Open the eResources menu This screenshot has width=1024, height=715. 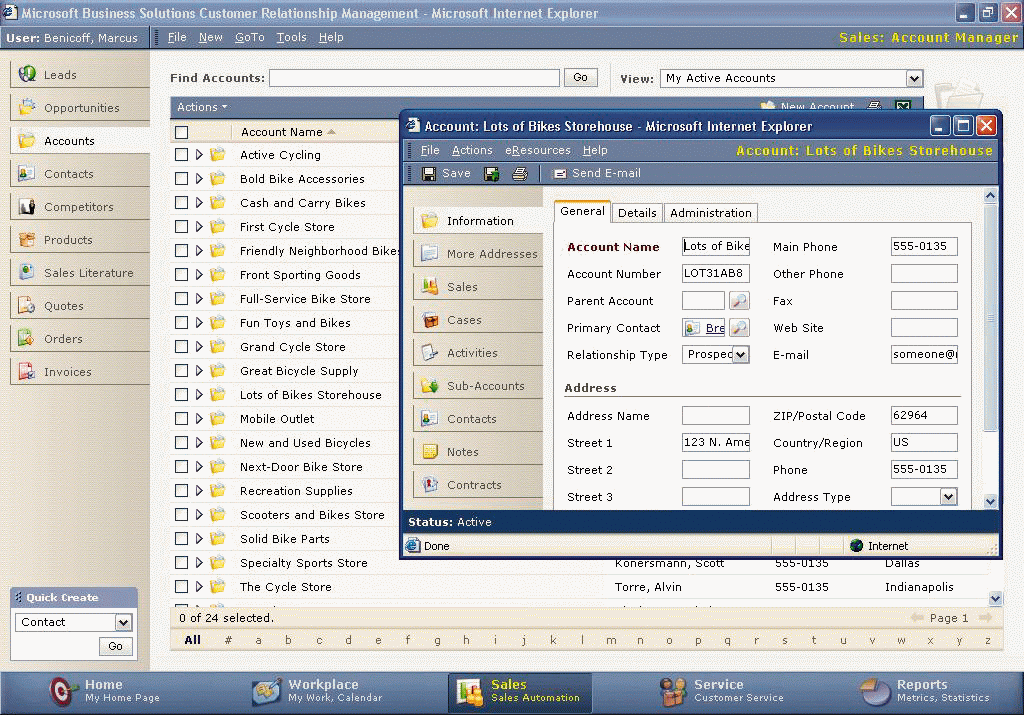tap(538, 150)
